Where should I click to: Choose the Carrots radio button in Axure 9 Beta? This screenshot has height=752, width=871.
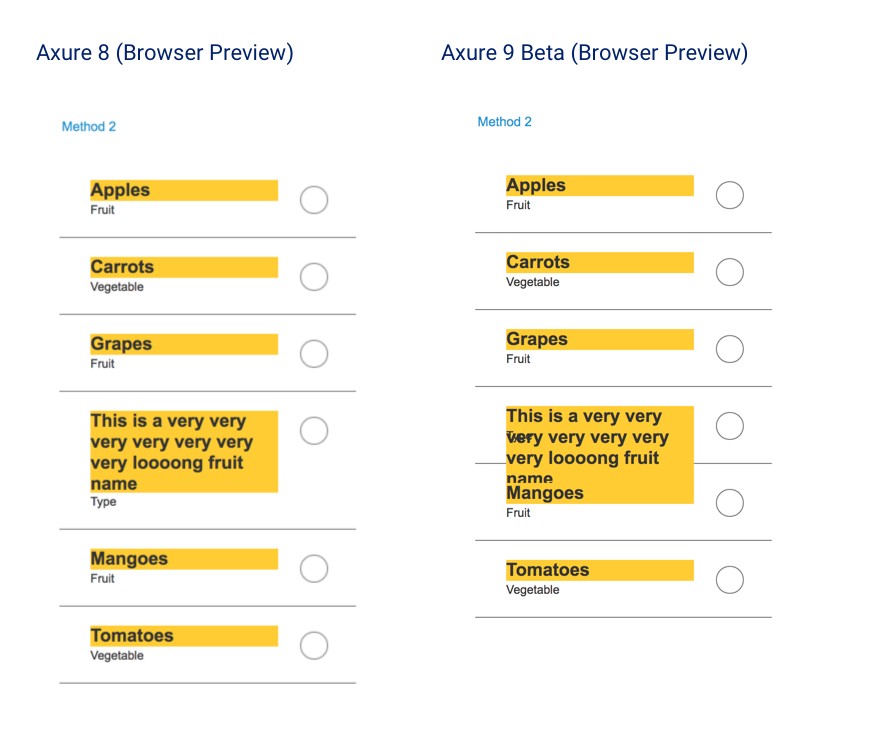point(729,271)
